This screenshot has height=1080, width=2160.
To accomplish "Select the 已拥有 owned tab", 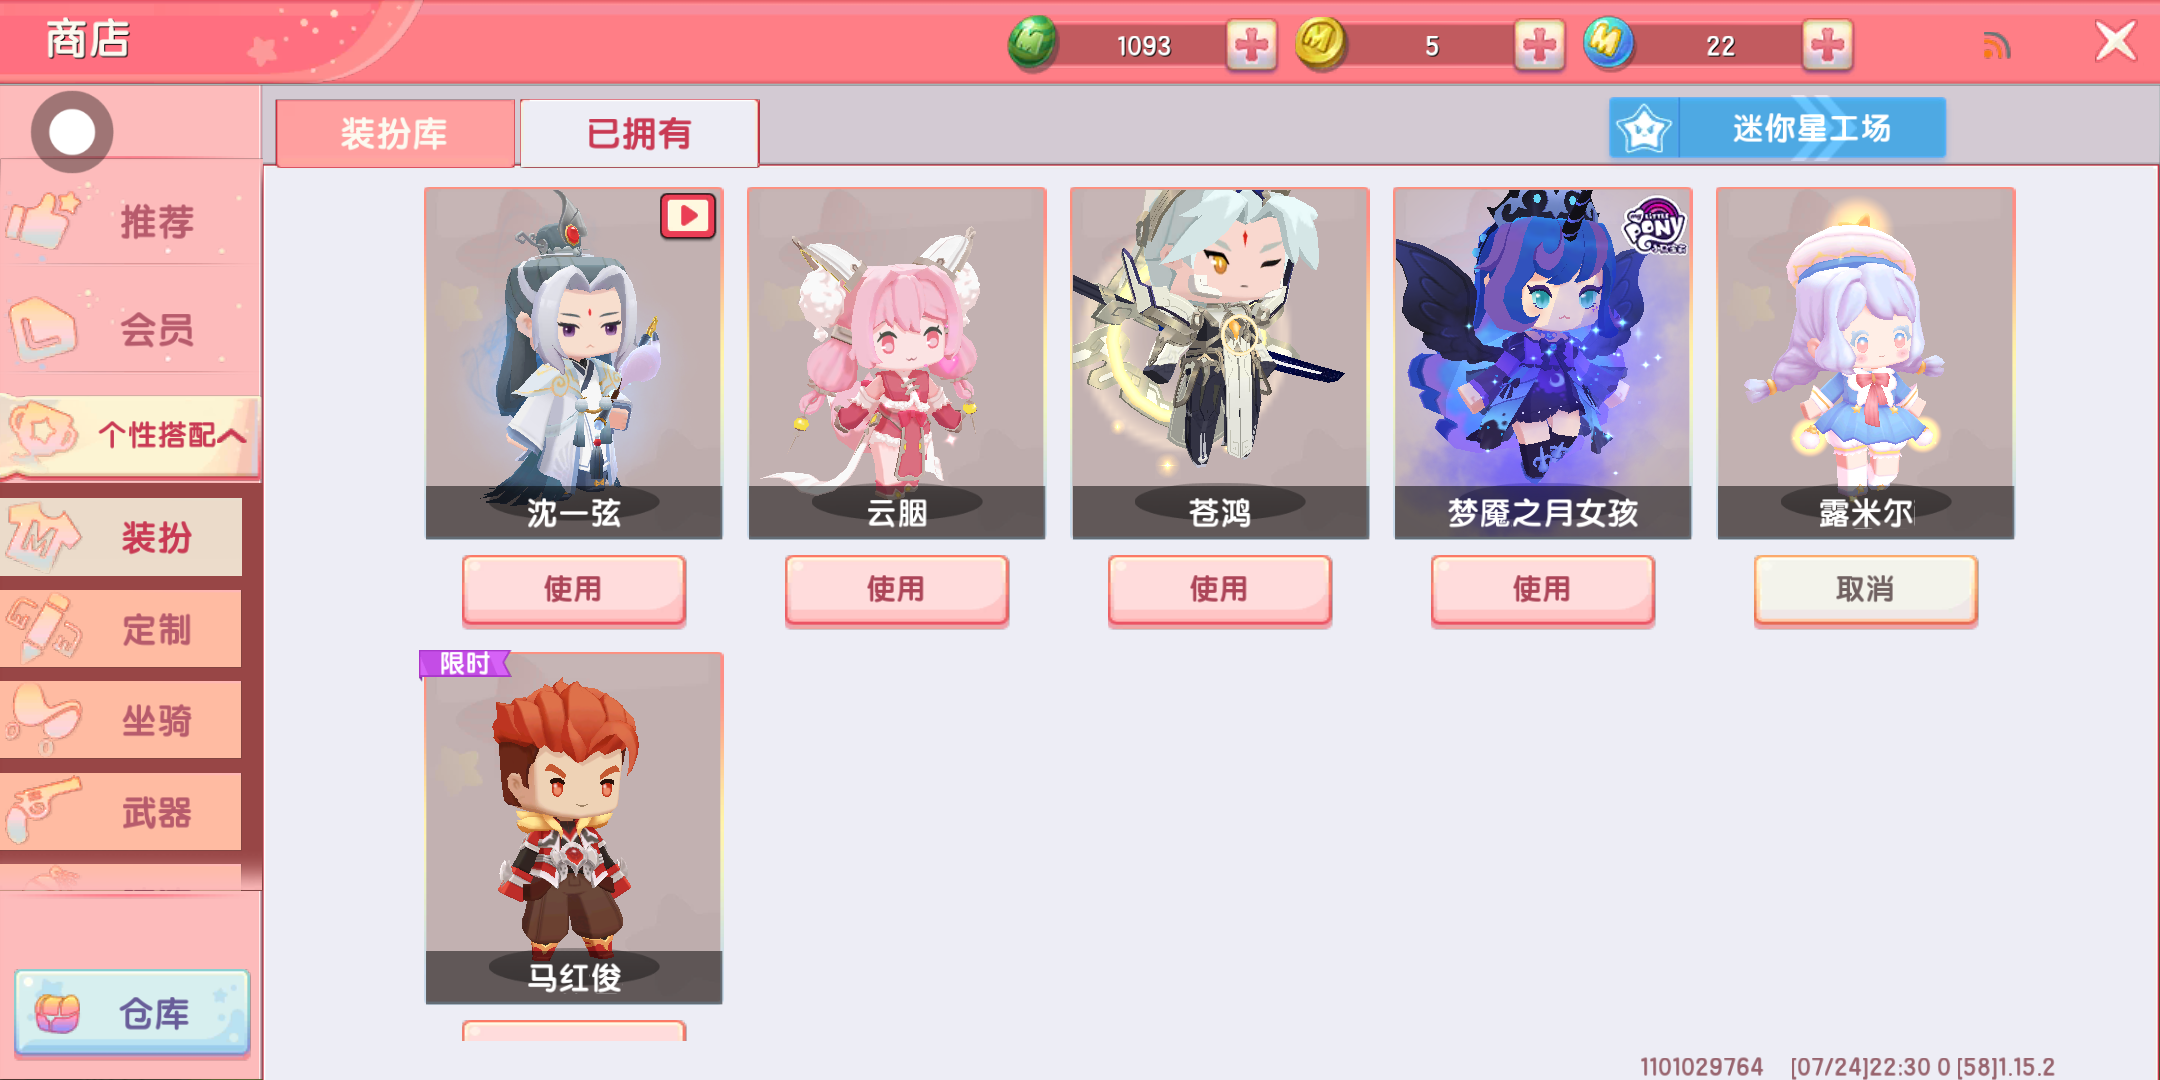I will pyautogui.click(x=639, y=133).
